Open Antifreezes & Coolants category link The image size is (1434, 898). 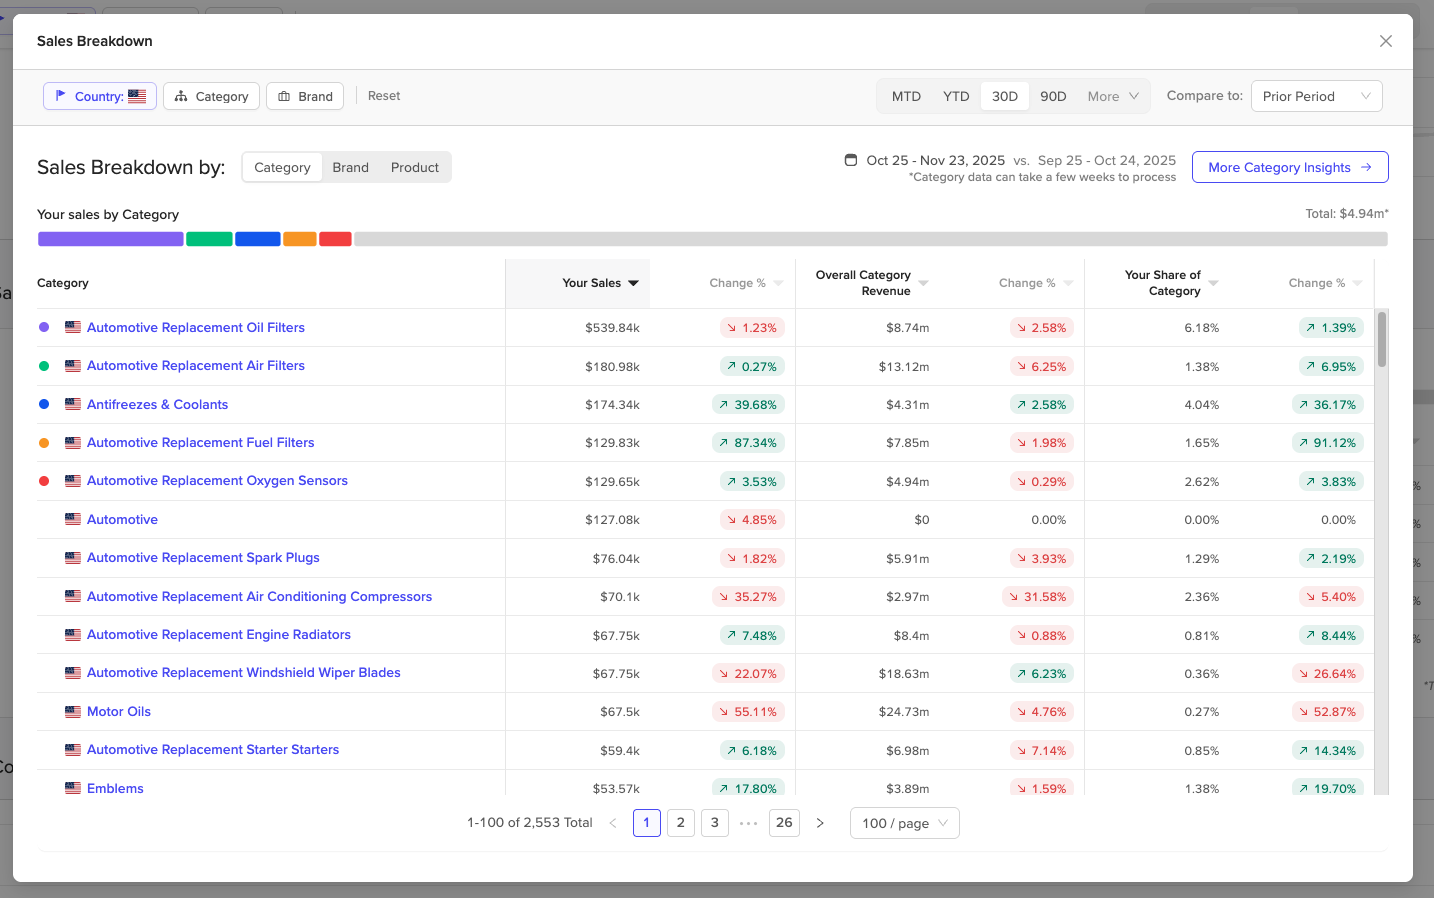point(157,404)
